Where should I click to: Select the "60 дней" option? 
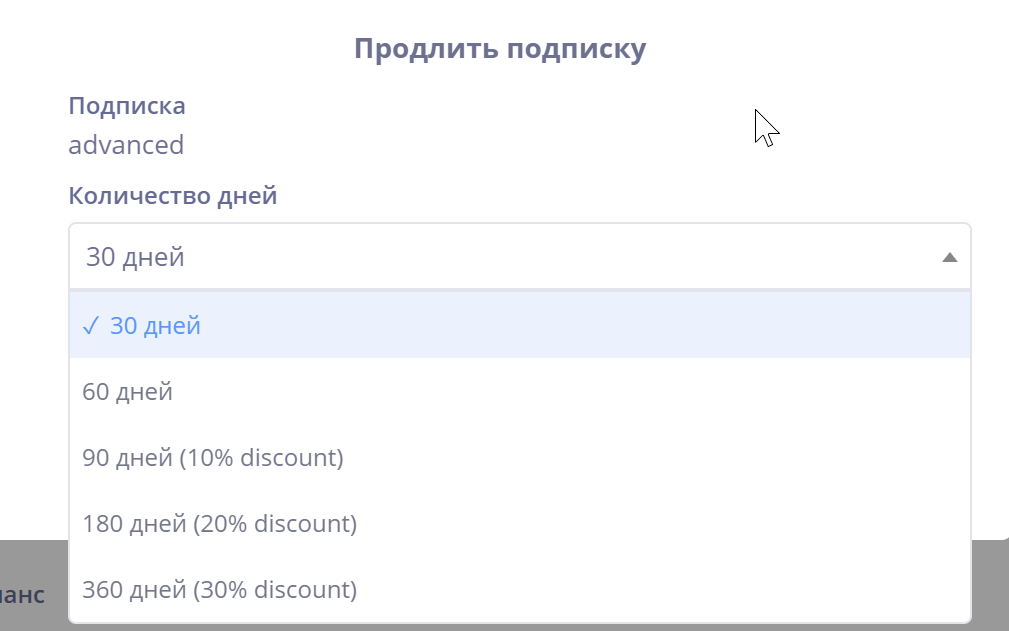(x=129, y=391)
